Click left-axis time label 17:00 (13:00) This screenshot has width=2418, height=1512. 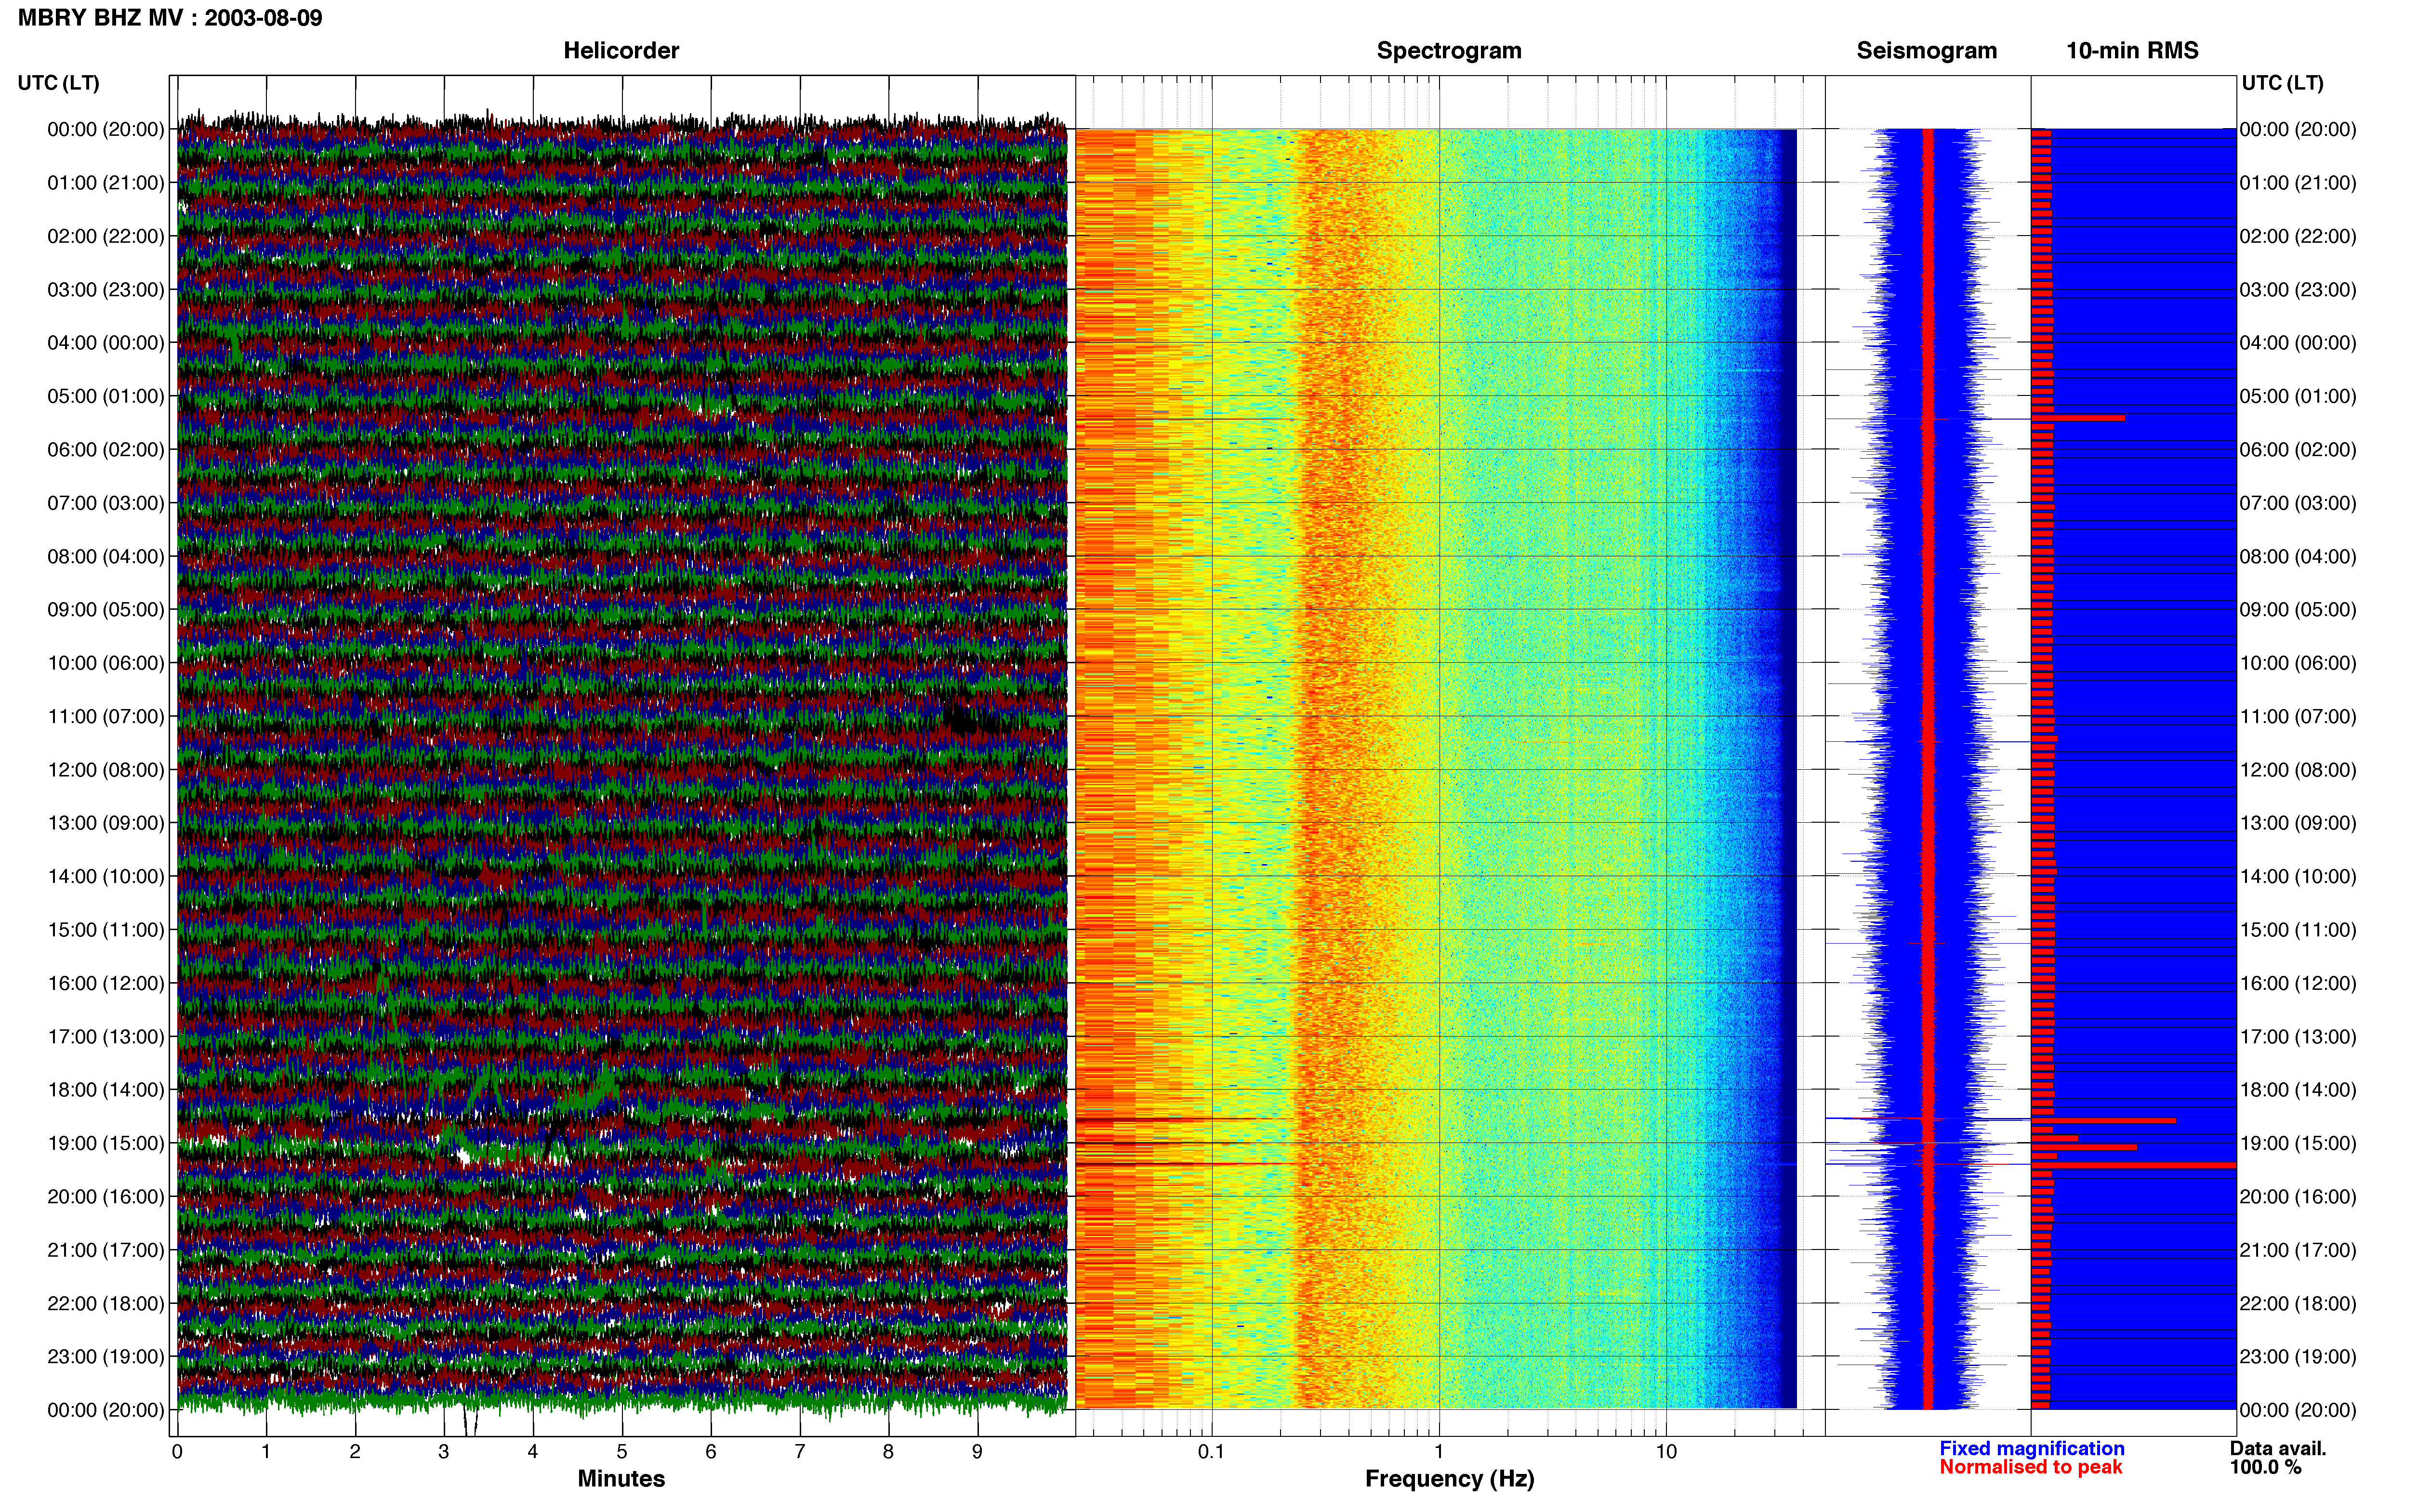point(106,1037)
